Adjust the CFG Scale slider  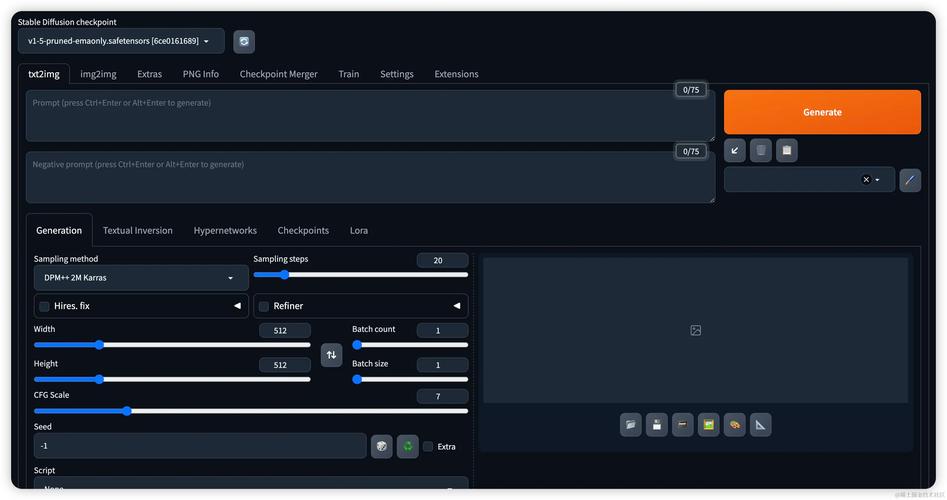(251, 411)
